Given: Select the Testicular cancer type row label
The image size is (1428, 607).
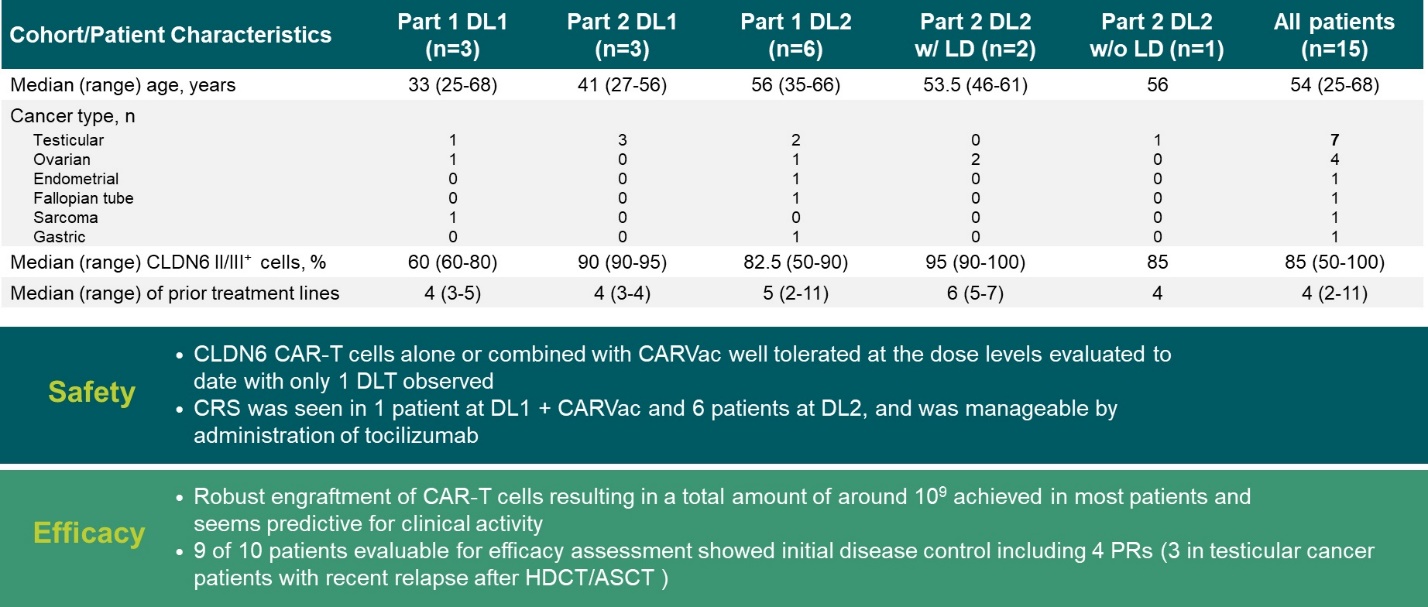Looking at the screenshot, I should click(67, 141).
